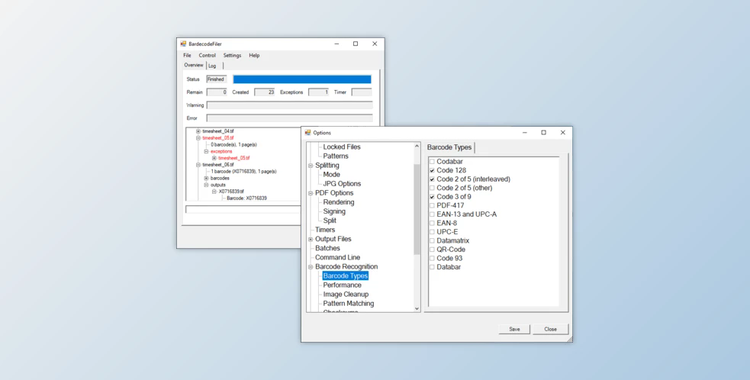Enable the QR-Code checkbox
This screenshot has width=750, height=380.
(x=432, y=249)
